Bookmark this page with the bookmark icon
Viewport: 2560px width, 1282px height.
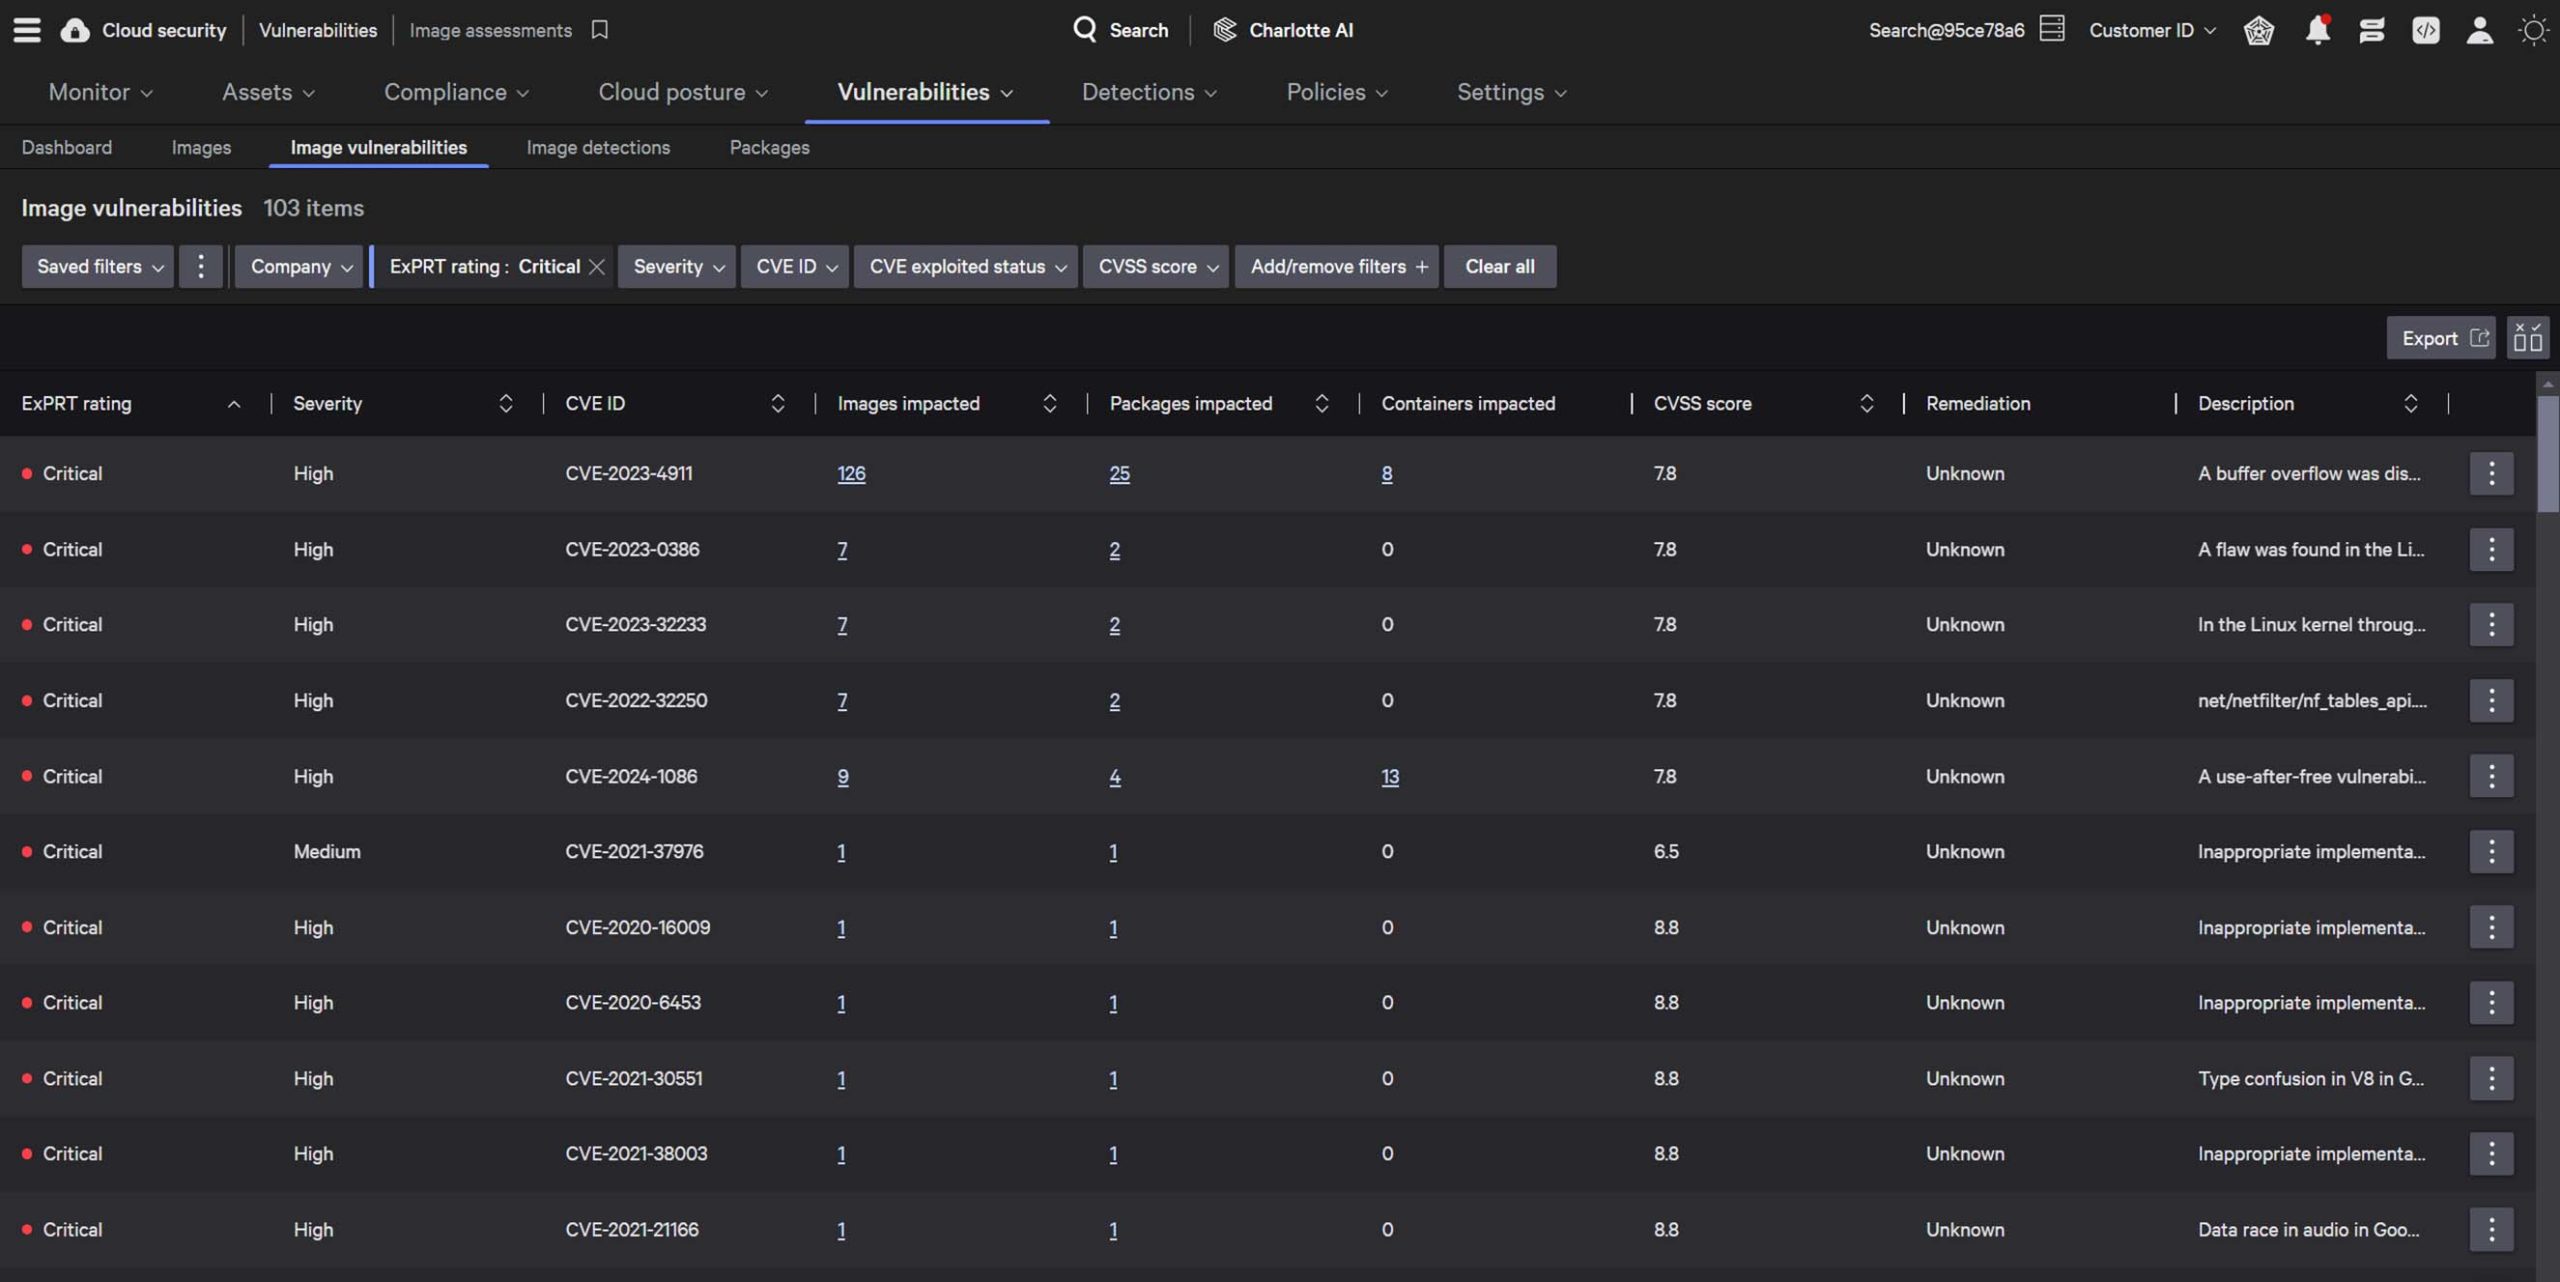(599, 30)
